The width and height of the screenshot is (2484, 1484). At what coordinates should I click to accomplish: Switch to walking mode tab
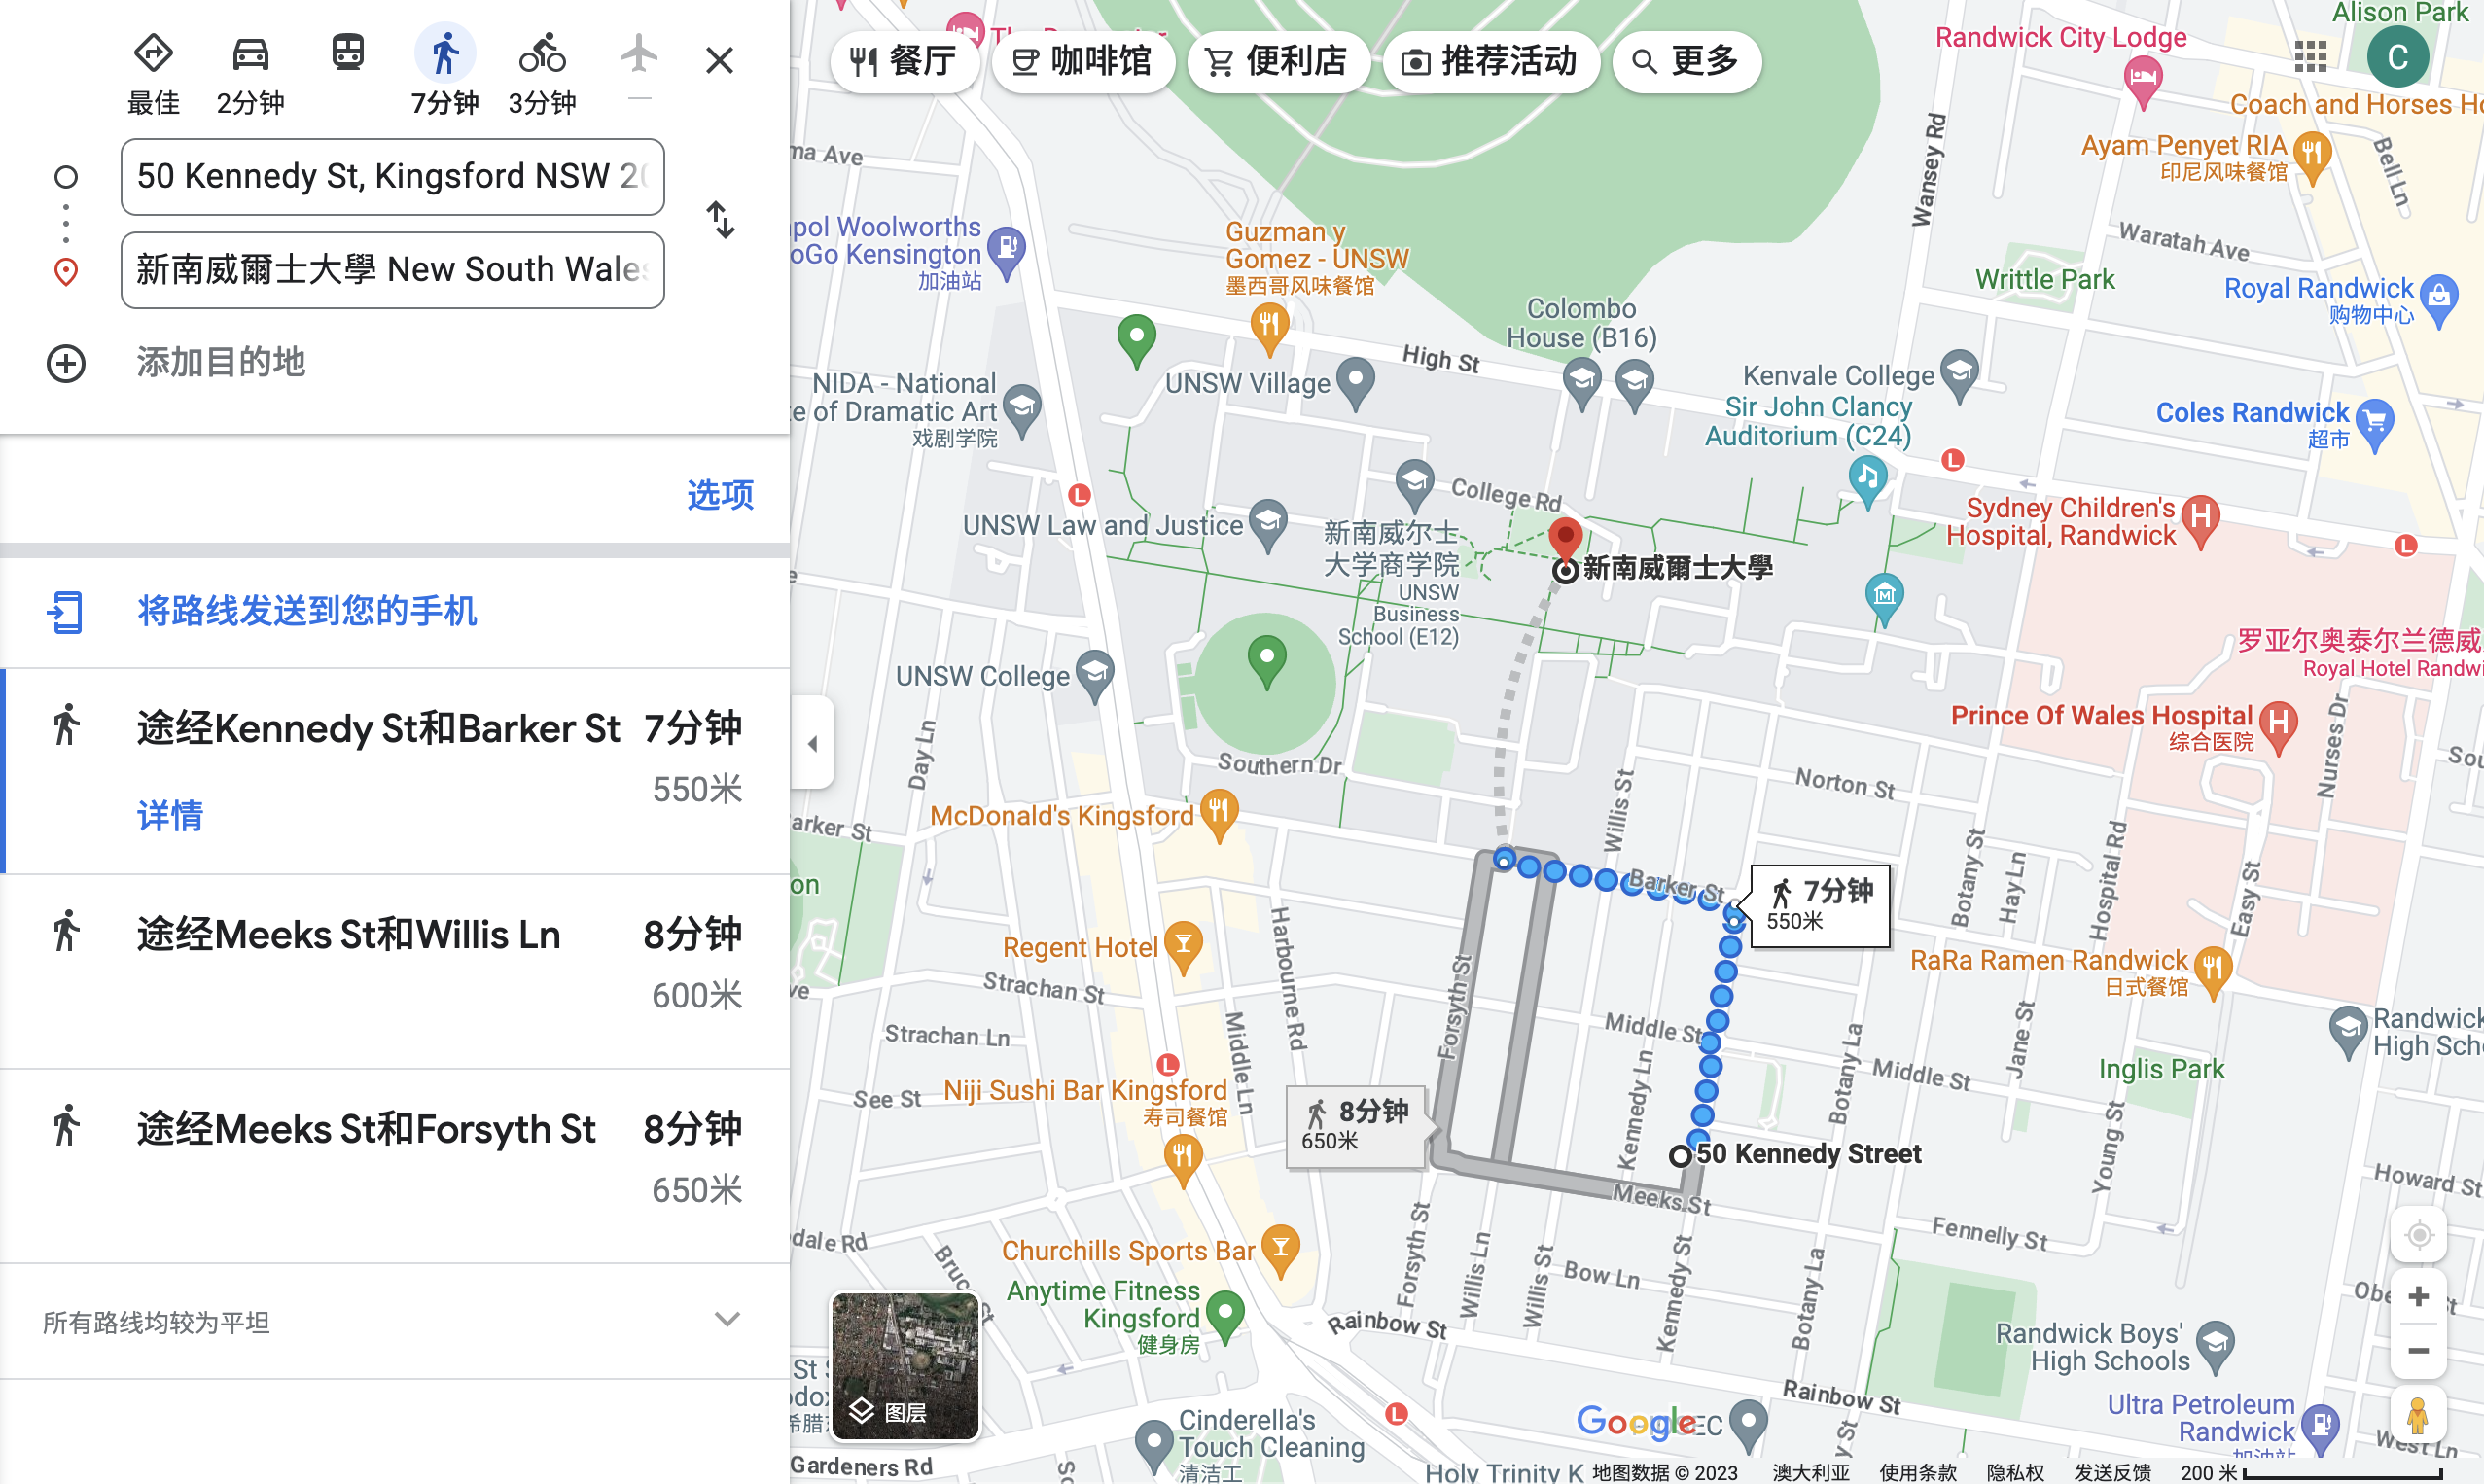(445, 55)
